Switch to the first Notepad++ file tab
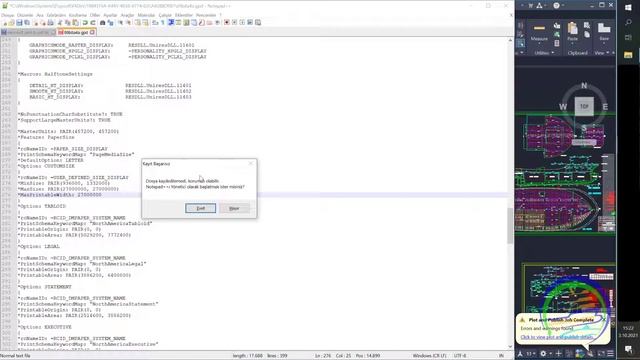The image size is (640, 360). [28, 32]
